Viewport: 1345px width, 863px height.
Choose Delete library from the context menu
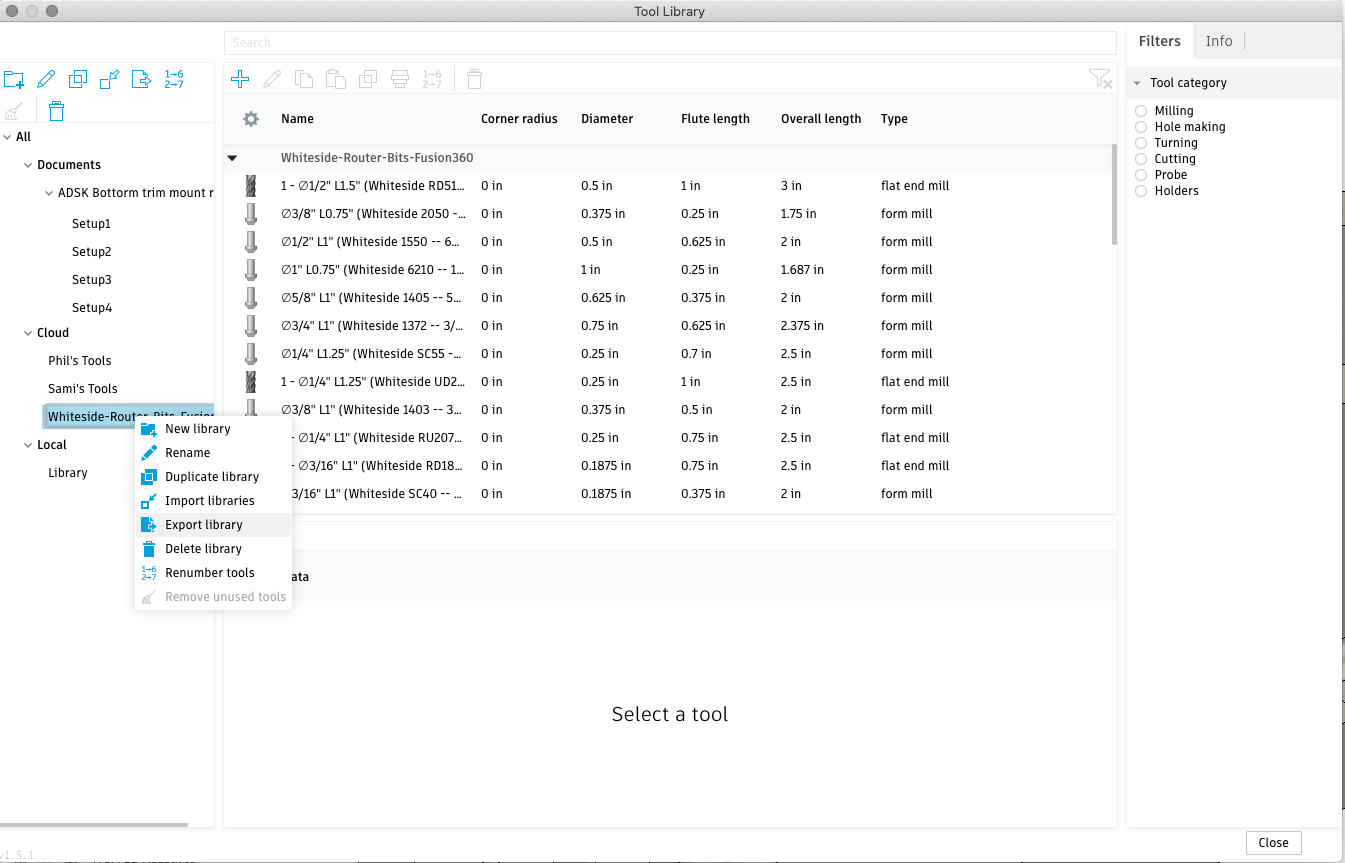pos(213,549)
